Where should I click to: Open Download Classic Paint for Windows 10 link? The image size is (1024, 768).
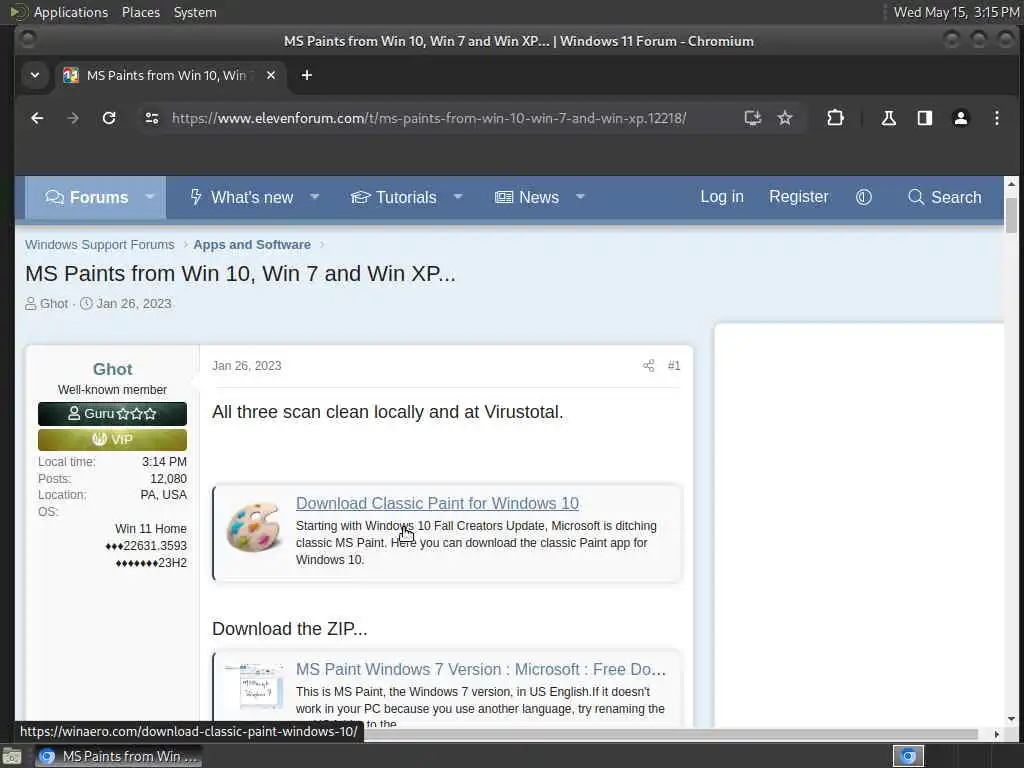click(438, 504)
